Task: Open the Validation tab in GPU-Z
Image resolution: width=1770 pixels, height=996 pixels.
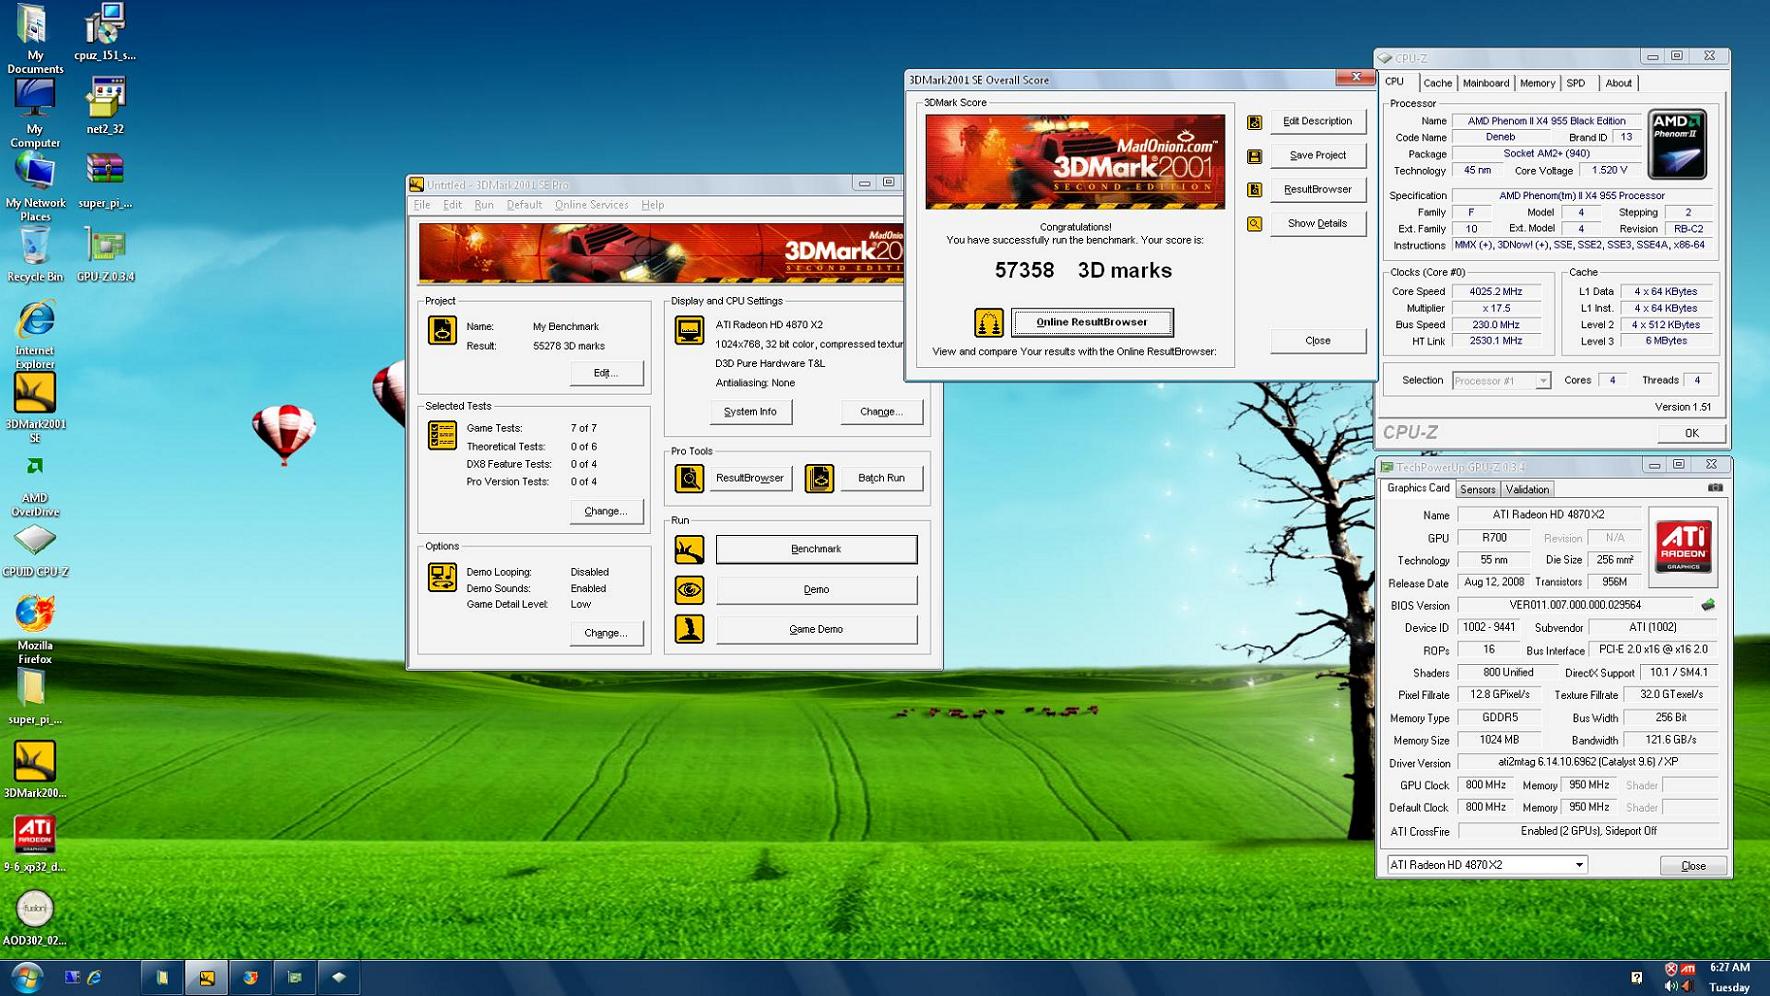Action: (1527, 490)
